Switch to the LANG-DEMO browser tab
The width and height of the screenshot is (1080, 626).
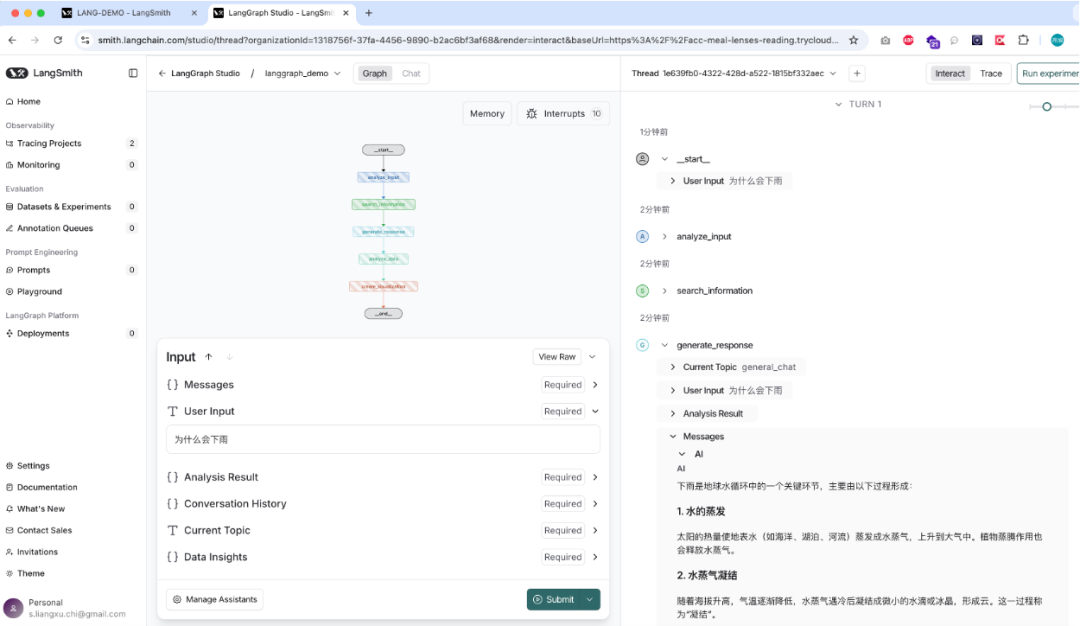coord(124,12)
